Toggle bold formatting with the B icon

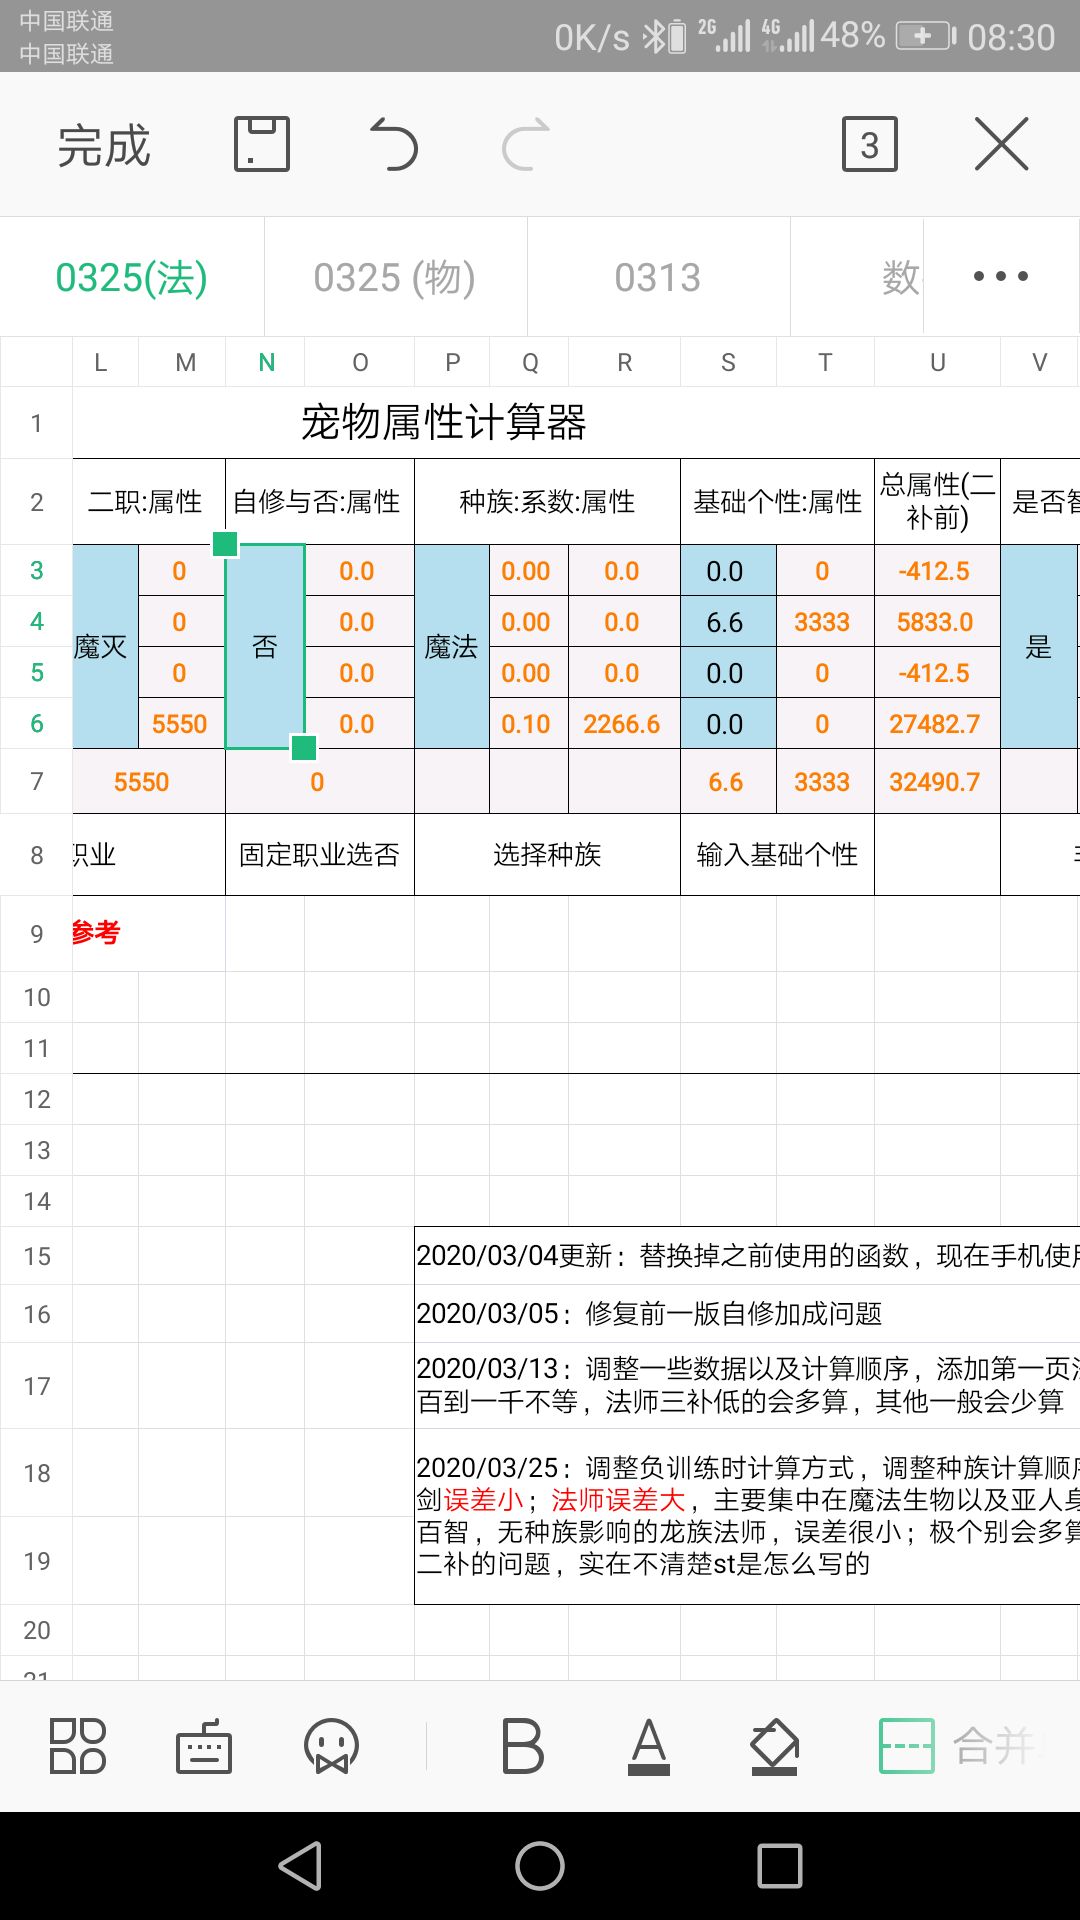pos(522,1746)
